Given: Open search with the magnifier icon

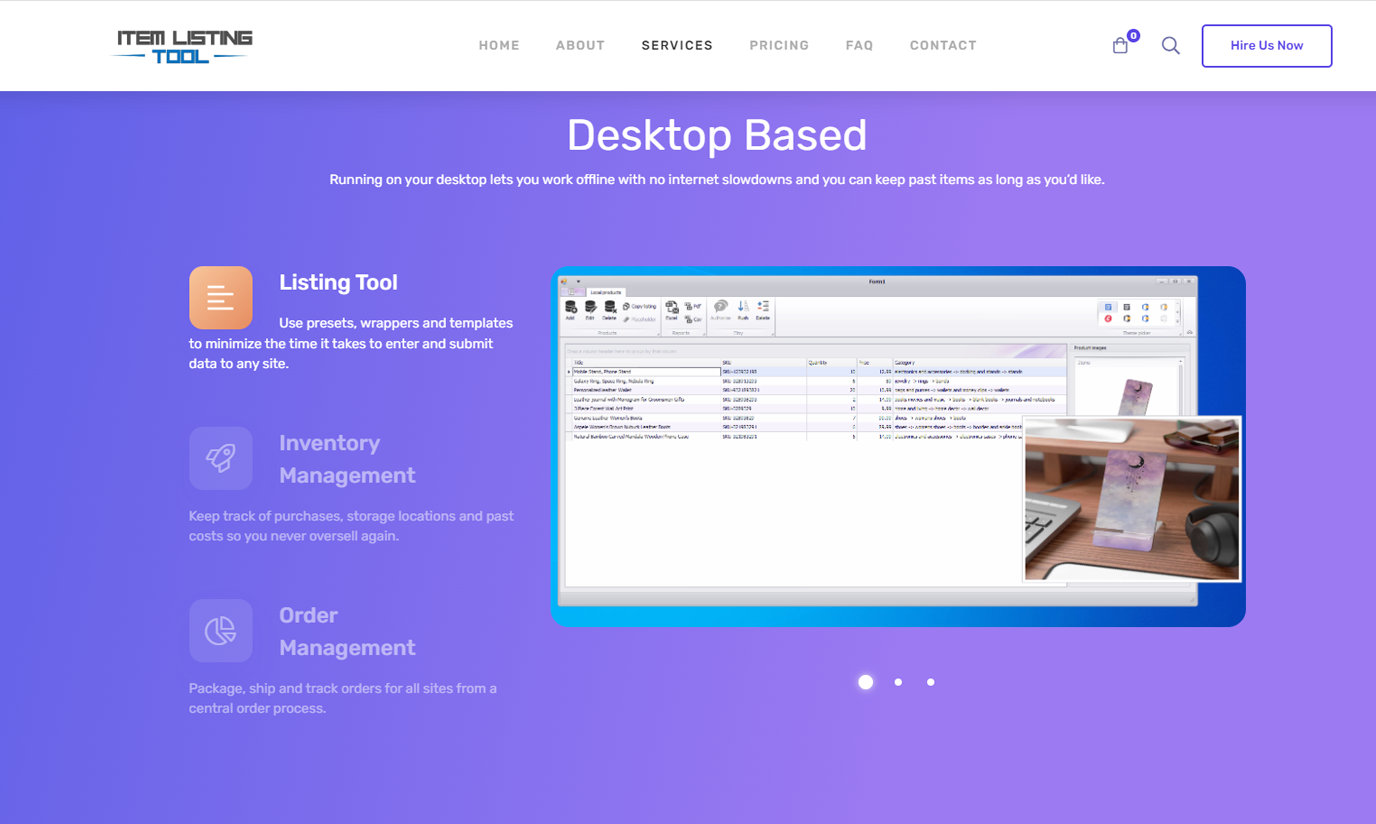Looking at the screenshot, I should (x=1170, y=46).
